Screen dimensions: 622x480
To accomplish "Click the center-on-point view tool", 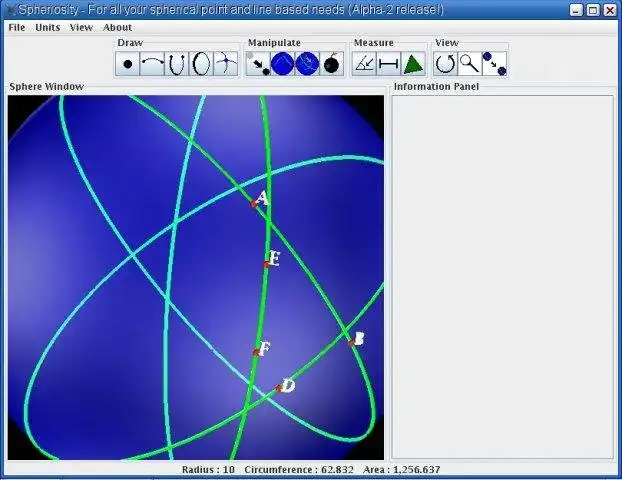I will 495,64.
